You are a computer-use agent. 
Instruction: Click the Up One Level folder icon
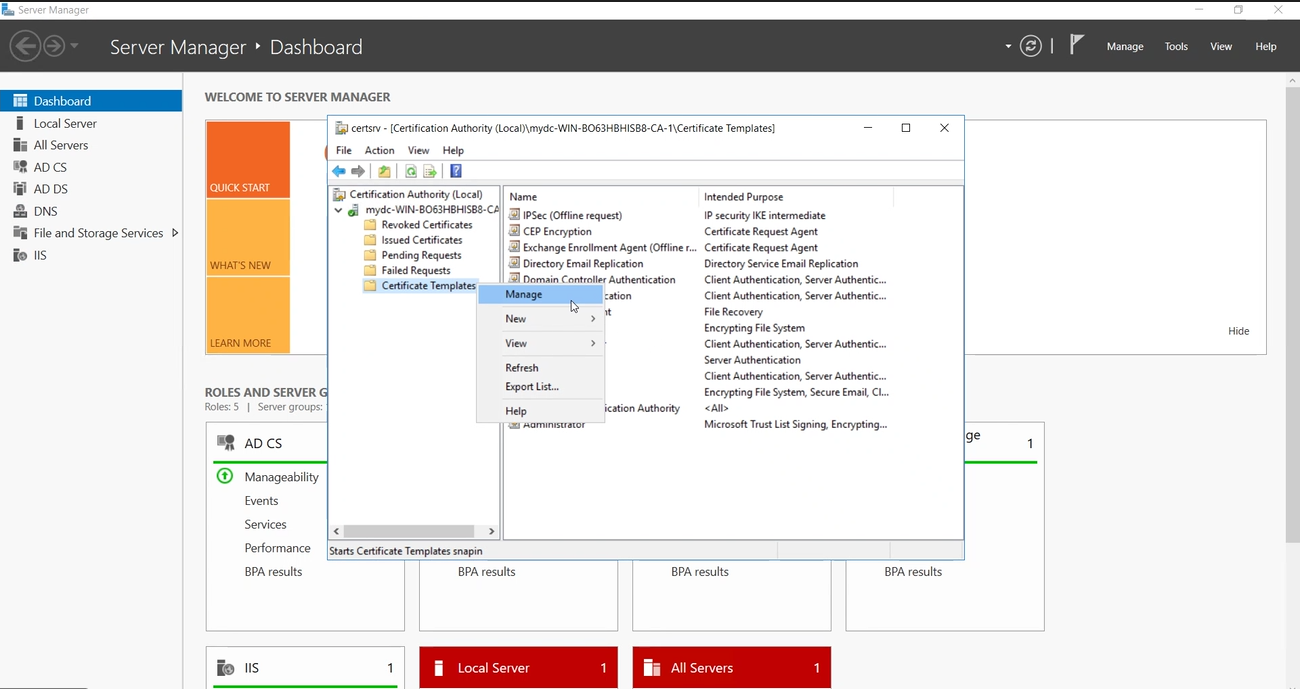(384, 171)
